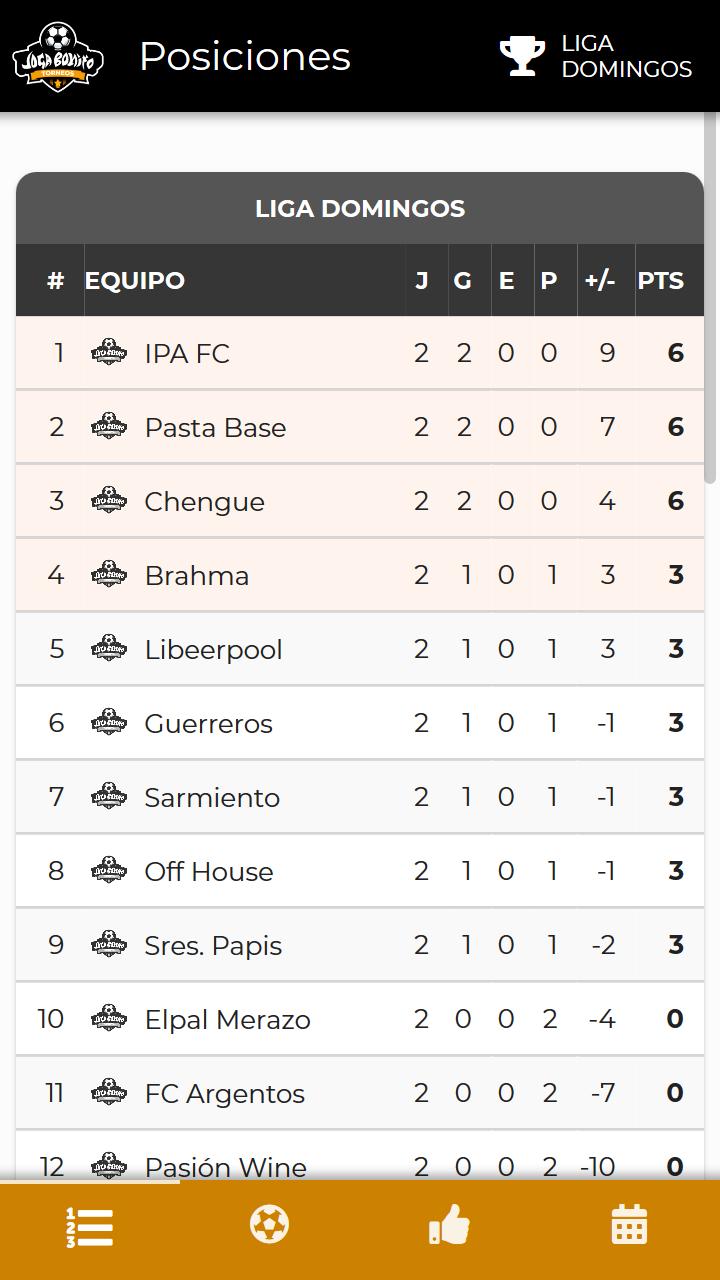
Task: Click the Chengue team badge
Action: tap(109, 500)
